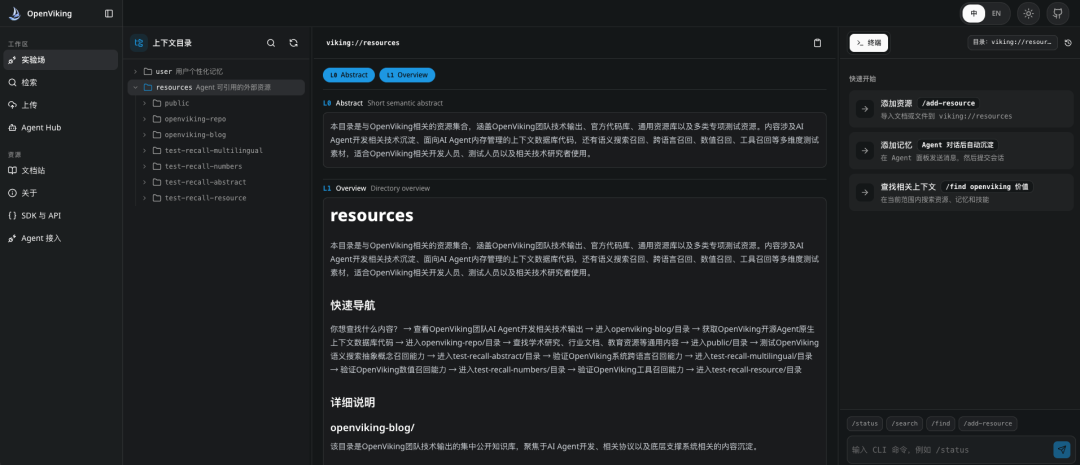Toggle the L0 Abstract pill

tap(349, 75)
